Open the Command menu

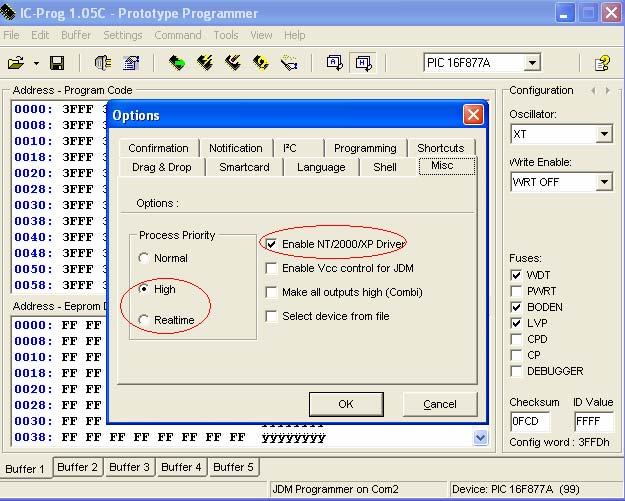pyautogui.click(x=178, y=35)
